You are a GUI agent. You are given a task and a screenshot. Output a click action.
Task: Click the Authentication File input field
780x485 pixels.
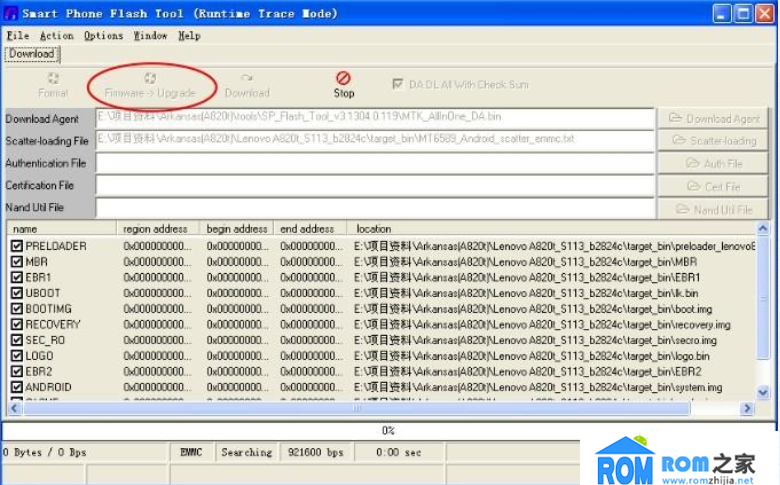pos(375,163)
